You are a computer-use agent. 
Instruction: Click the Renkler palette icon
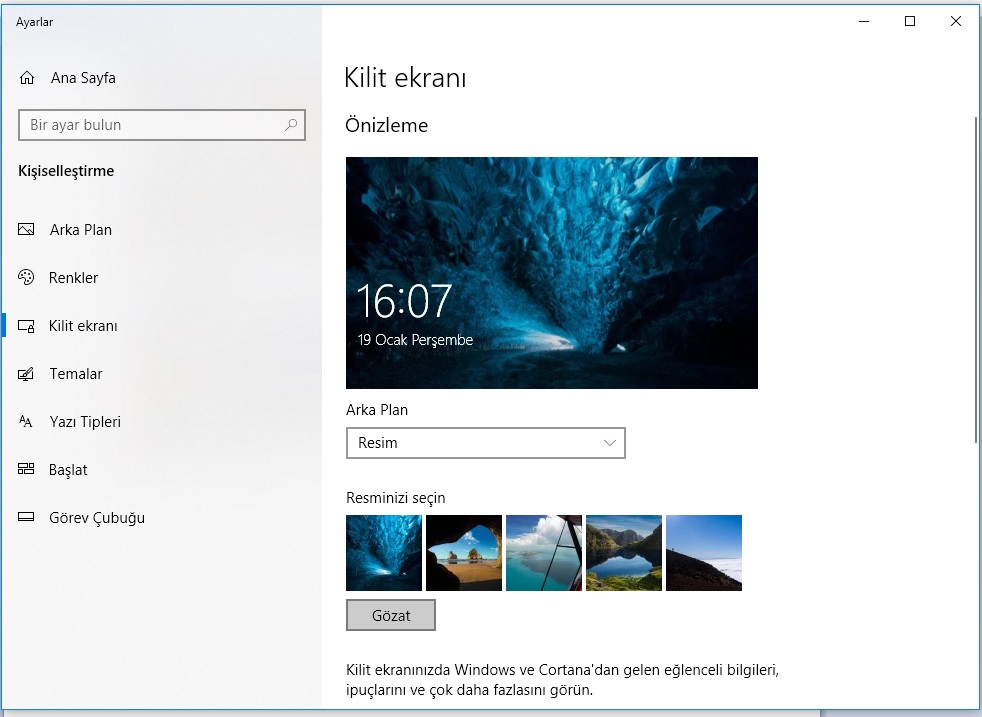point(26,277)
